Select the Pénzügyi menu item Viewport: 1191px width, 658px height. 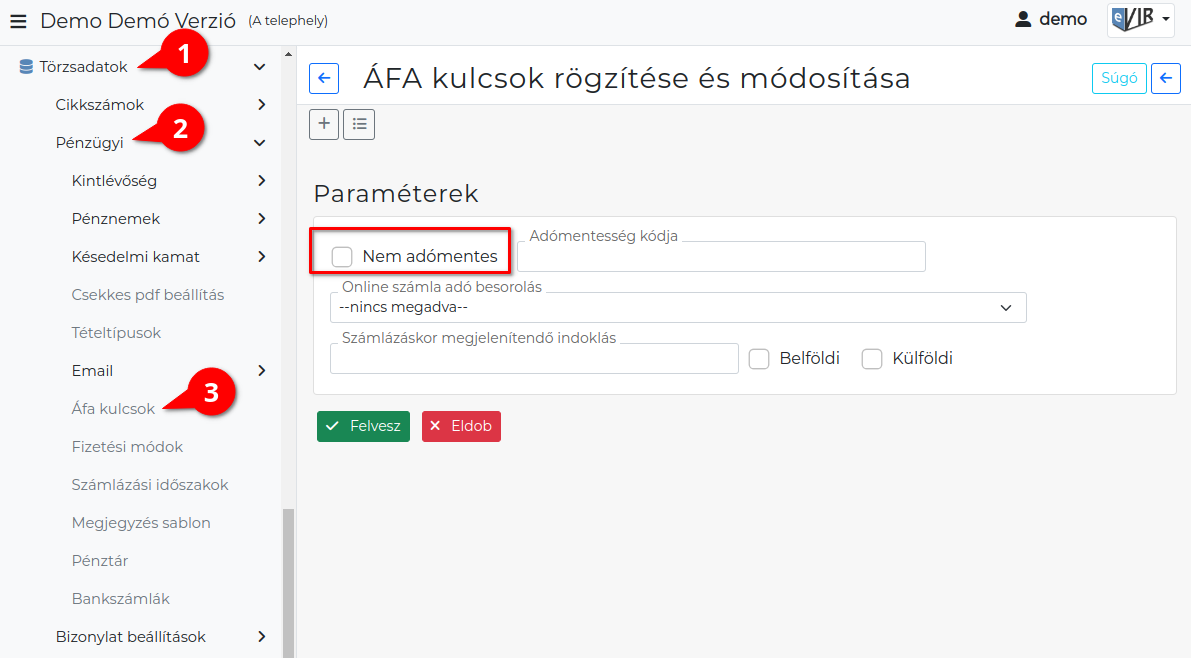click(x=90, y=143)
